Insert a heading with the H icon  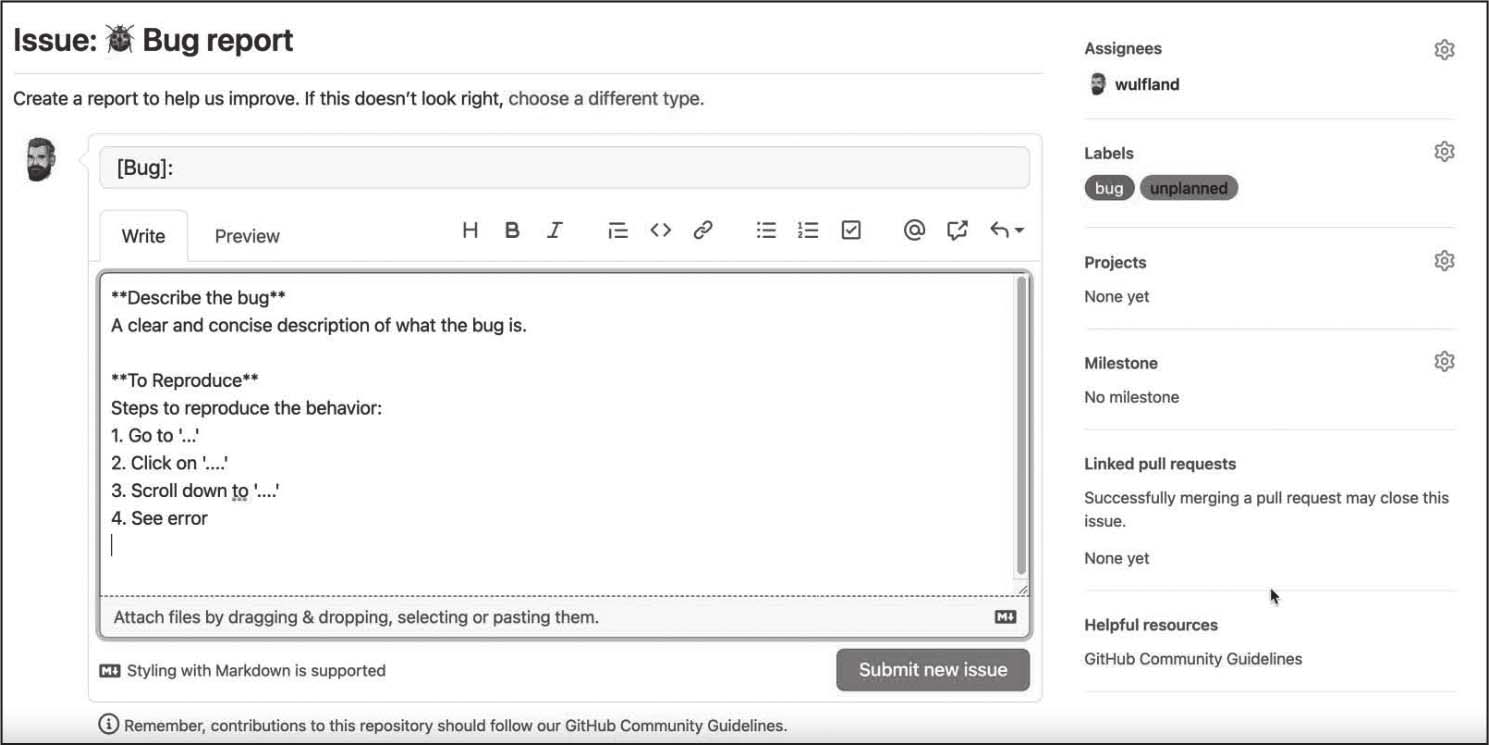click(470, 230)
